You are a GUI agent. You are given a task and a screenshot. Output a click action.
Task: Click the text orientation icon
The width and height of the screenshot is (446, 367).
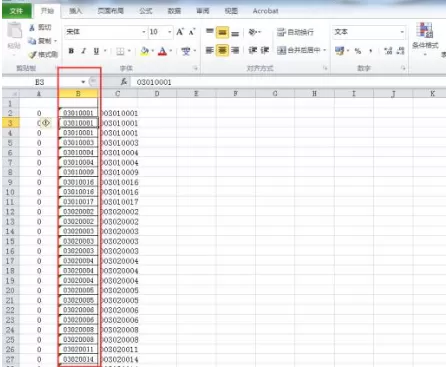click(253, 32)
